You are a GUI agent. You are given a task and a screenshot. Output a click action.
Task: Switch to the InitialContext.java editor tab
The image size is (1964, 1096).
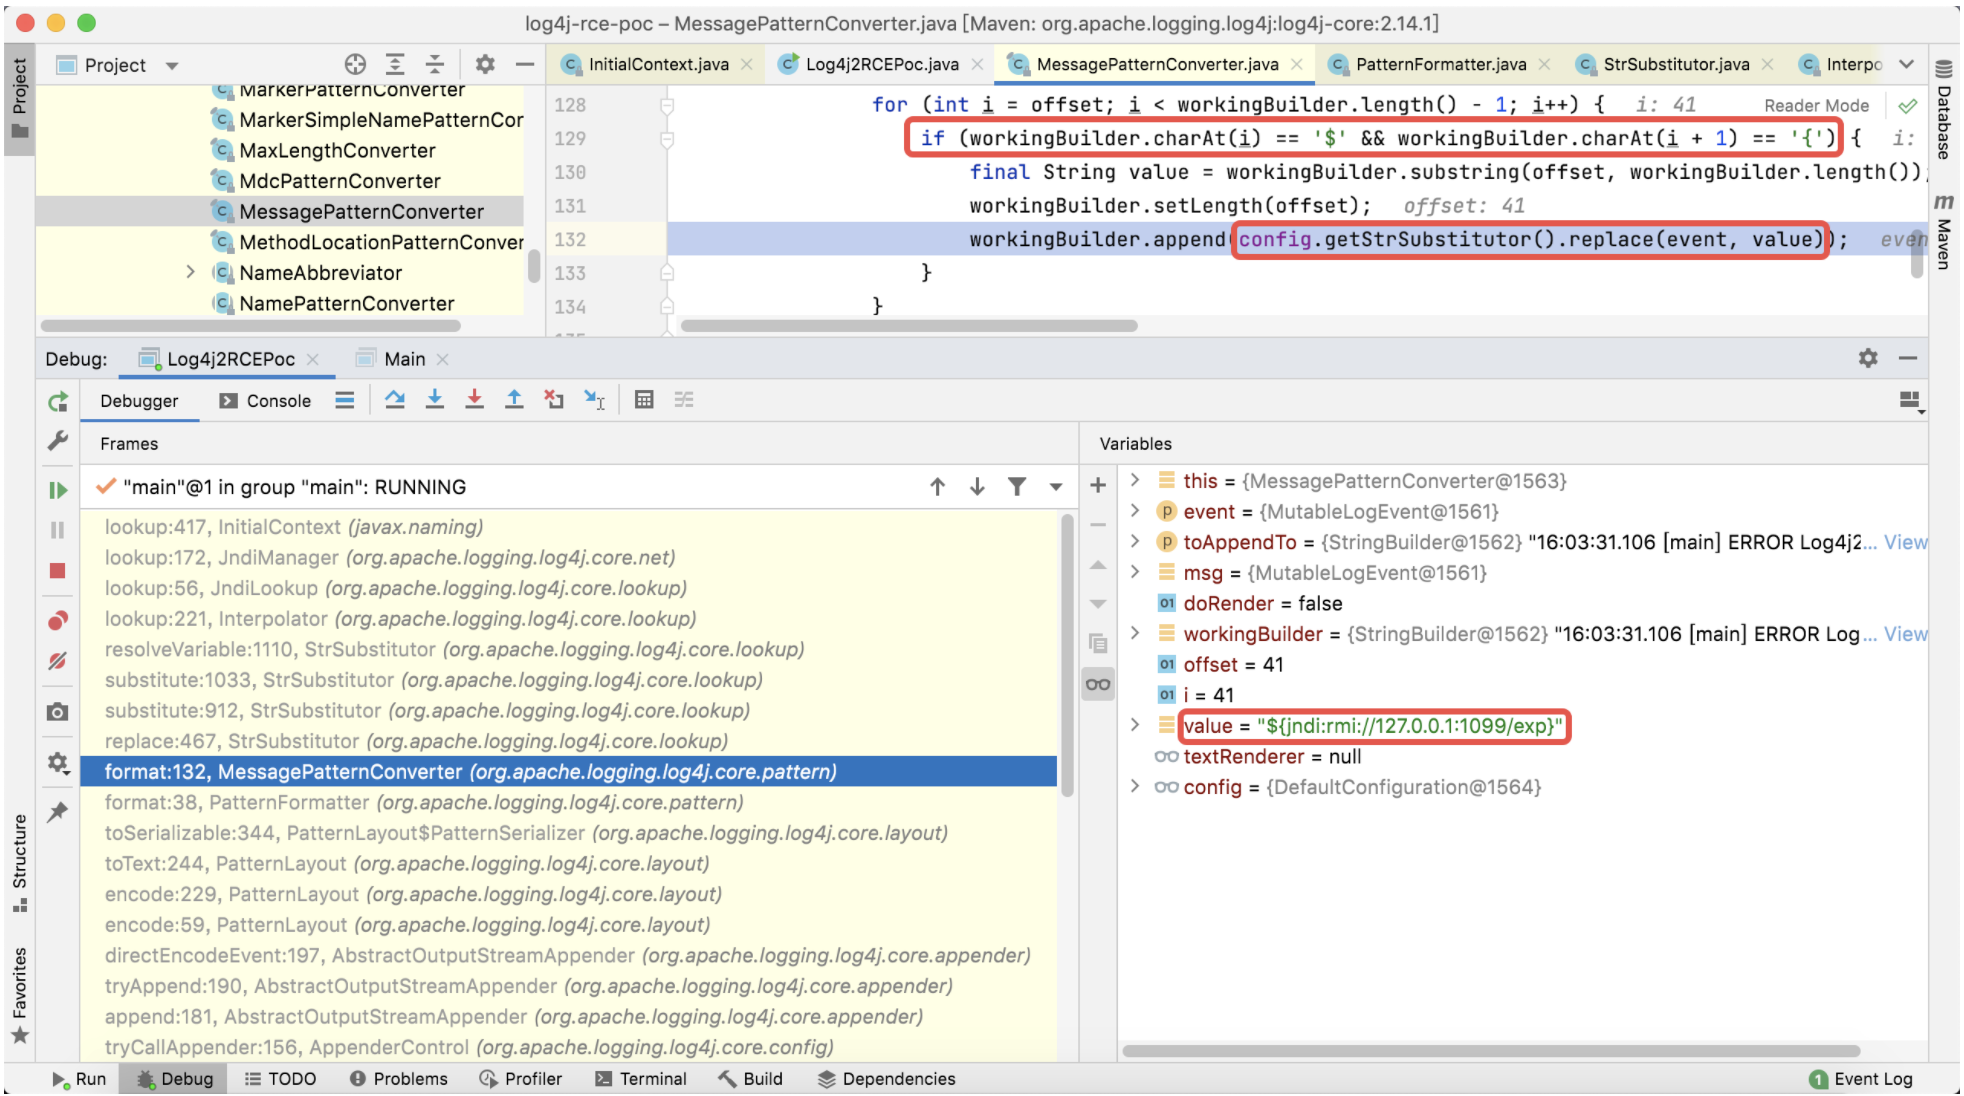coord(657,64)
